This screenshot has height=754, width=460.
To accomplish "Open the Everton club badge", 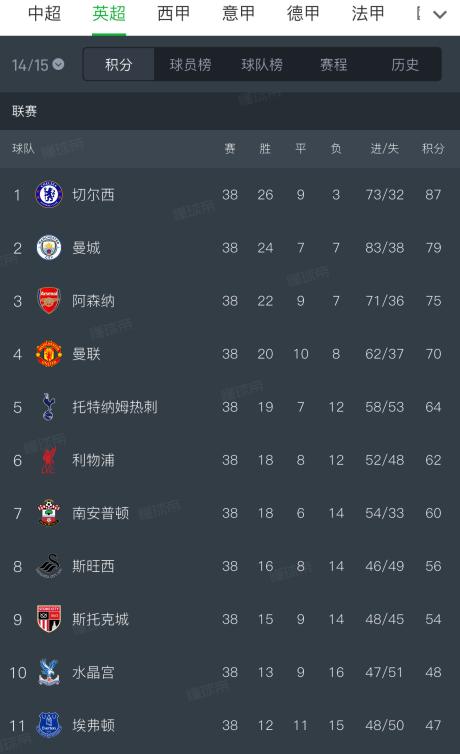I will pos(49,725).
